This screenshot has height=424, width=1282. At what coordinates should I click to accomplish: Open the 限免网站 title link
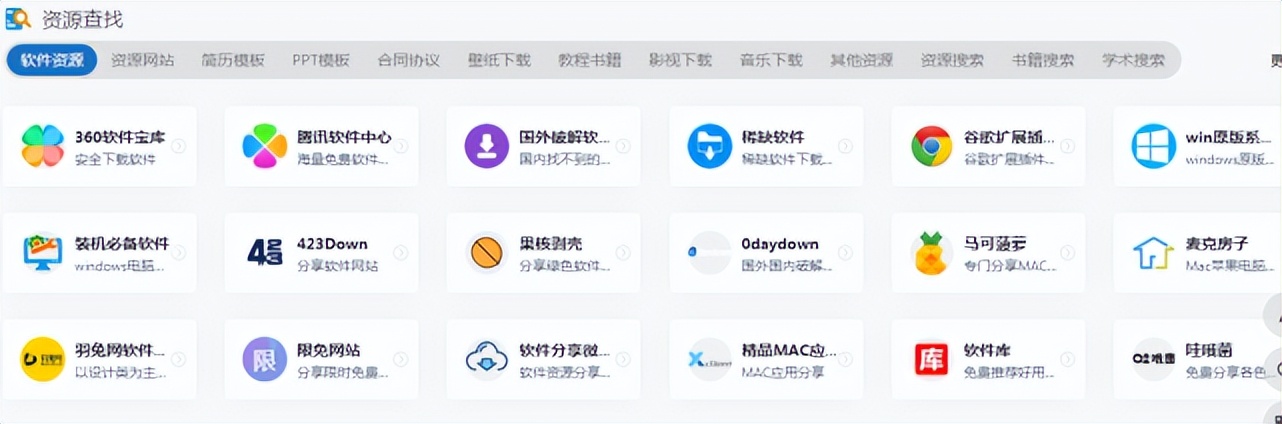329,350
